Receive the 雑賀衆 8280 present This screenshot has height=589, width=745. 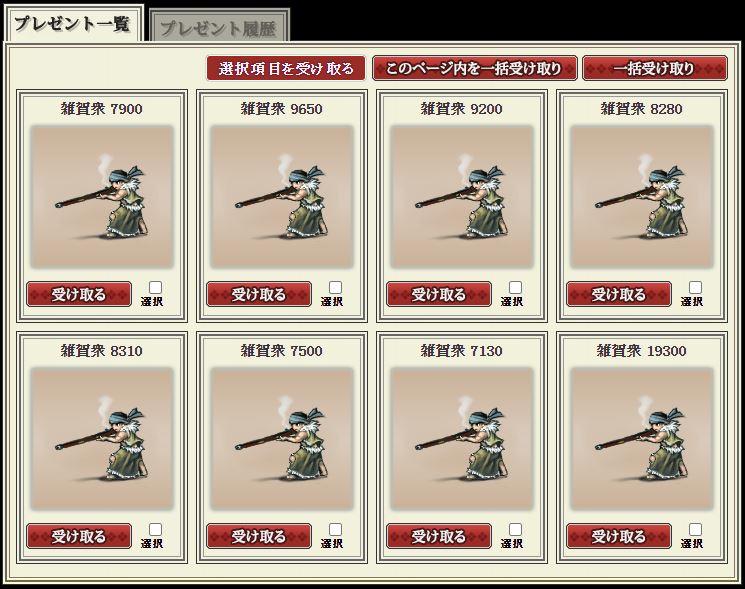click(x=619, y=294)
